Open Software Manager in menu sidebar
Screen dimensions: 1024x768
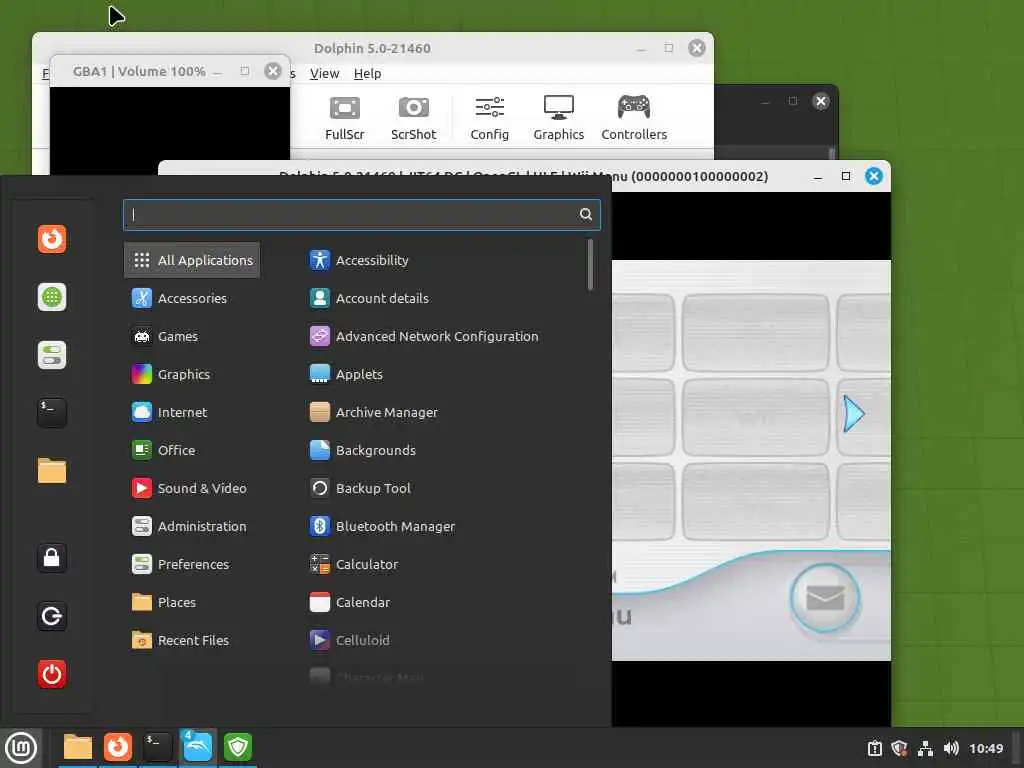52,297
